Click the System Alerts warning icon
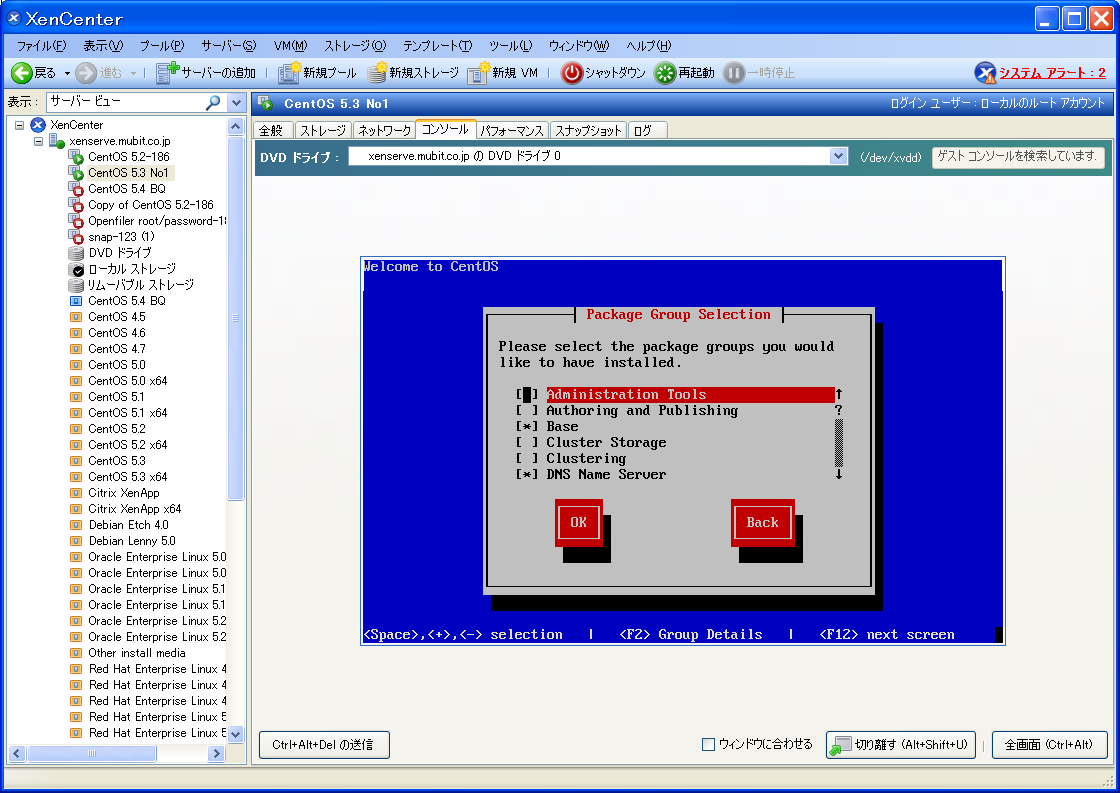This screenshot has height=793, width=1120. coord(985,73)
